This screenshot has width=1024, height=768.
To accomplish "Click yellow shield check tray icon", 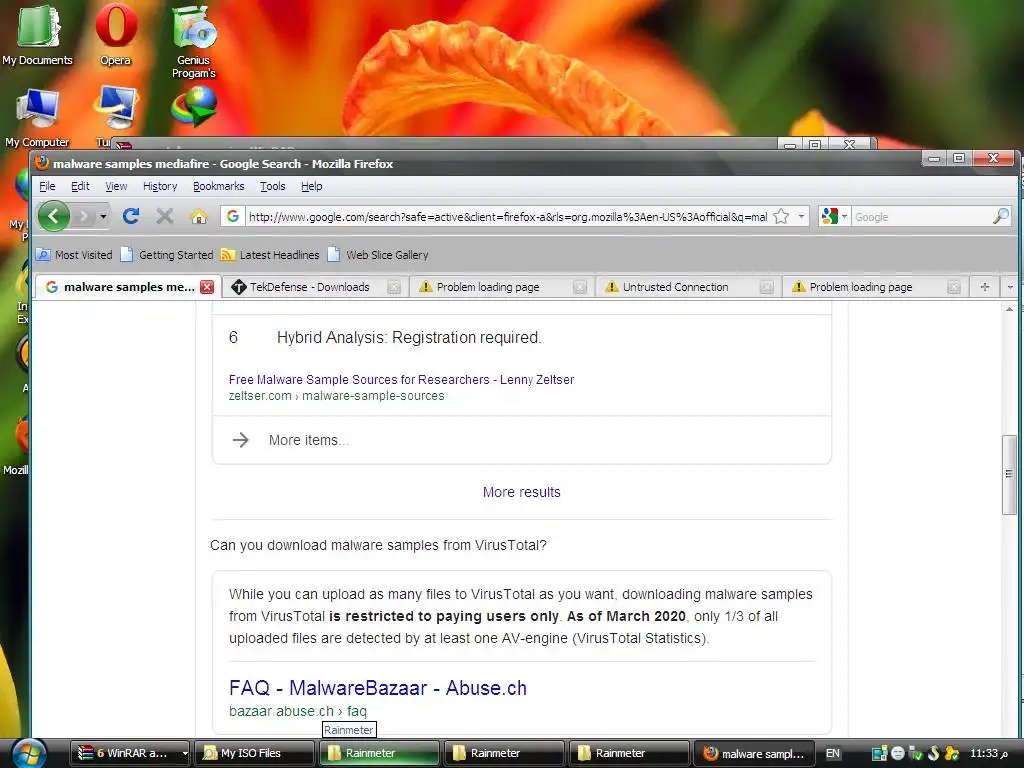I will point(952,753).
